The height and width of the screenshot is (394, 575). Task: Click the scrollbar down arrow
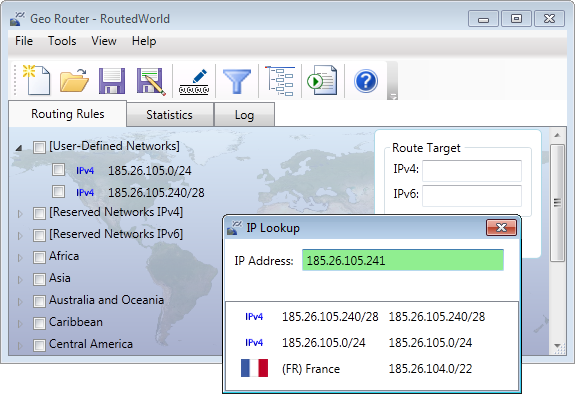(x=557, y=346)
